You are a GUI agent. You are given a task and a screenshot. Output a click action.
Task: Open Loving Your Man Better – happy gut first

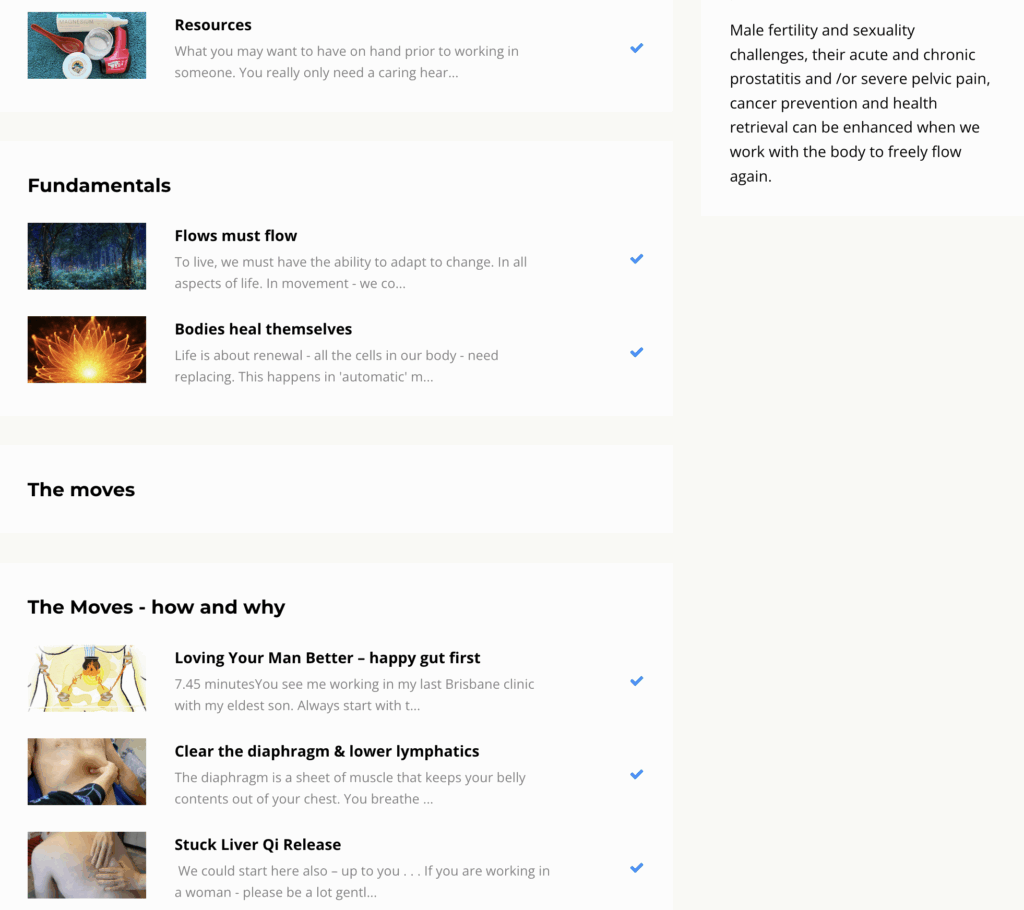pos(327,658)
